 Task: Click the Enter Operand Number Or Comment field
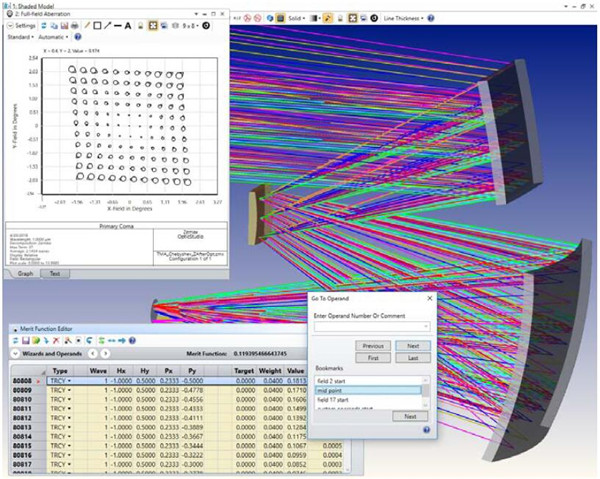coord(368,326)
